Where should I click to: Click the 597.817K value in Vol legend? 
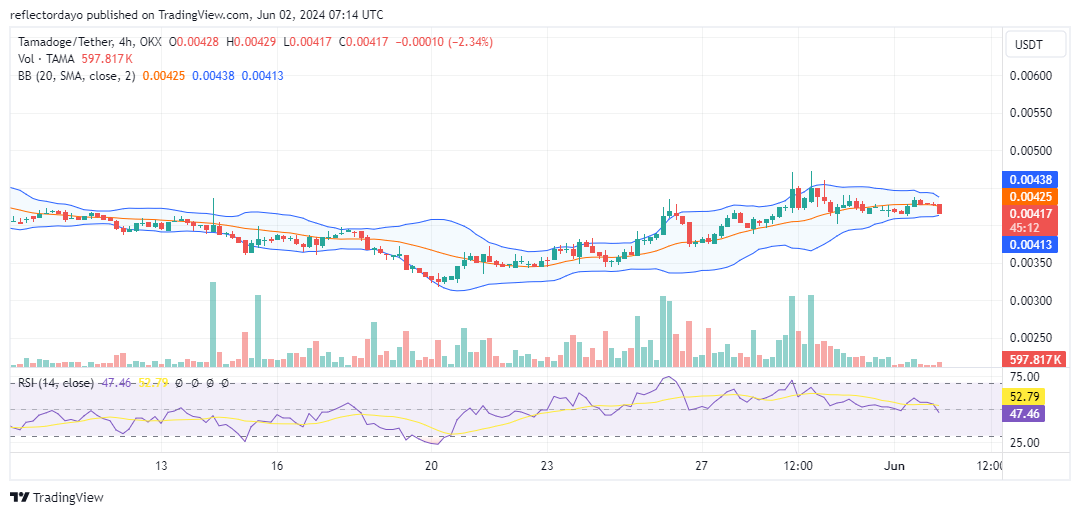(107, 59)
